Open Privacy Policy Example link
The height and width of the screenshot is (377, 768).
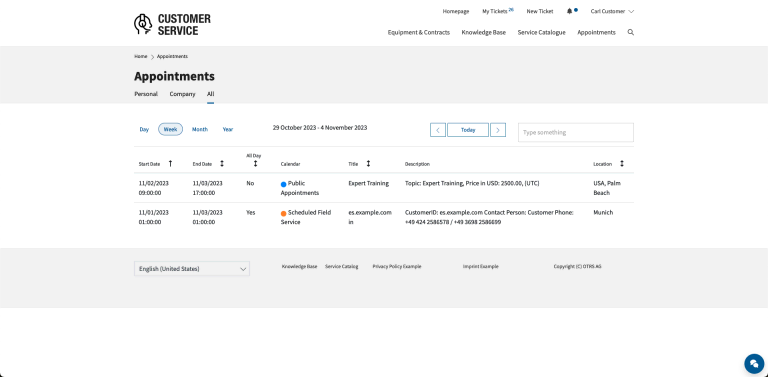pos(397,266)
